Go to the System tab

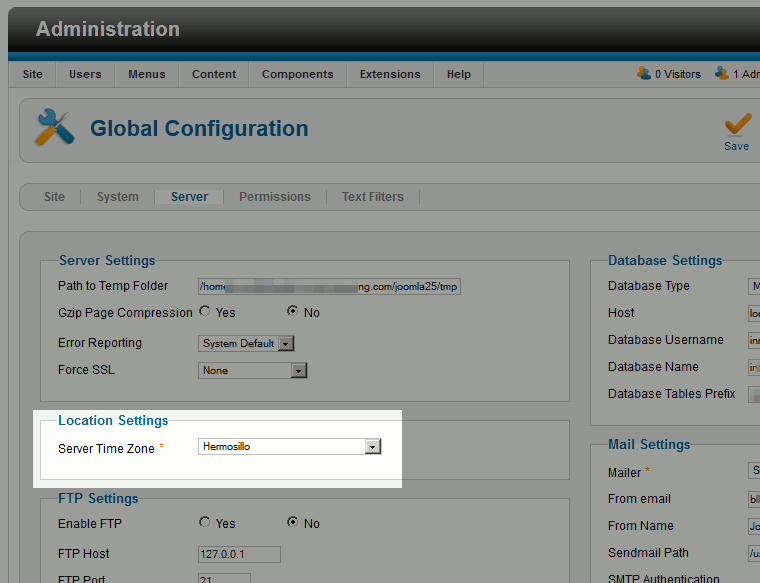(117, 197)
